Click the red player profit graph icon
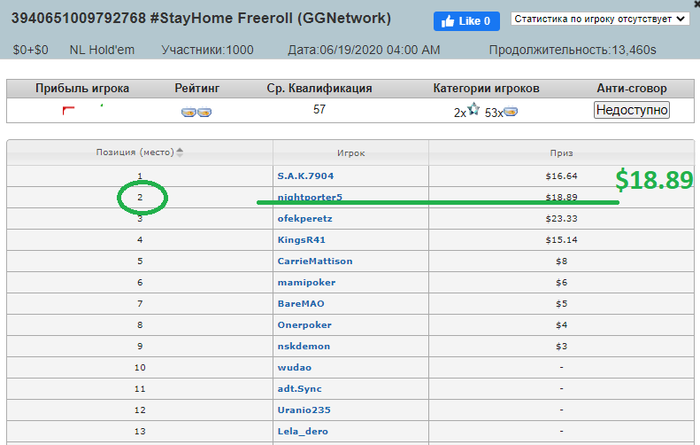 point(69,110)
